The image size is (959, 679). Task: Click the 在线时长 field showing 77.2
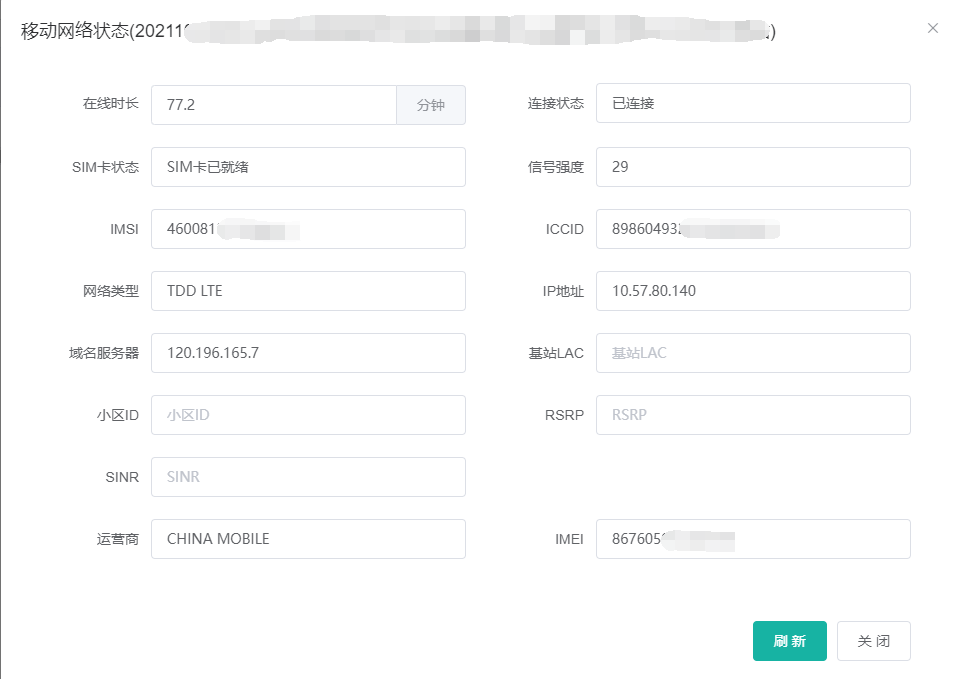click(x=273, y=105)
